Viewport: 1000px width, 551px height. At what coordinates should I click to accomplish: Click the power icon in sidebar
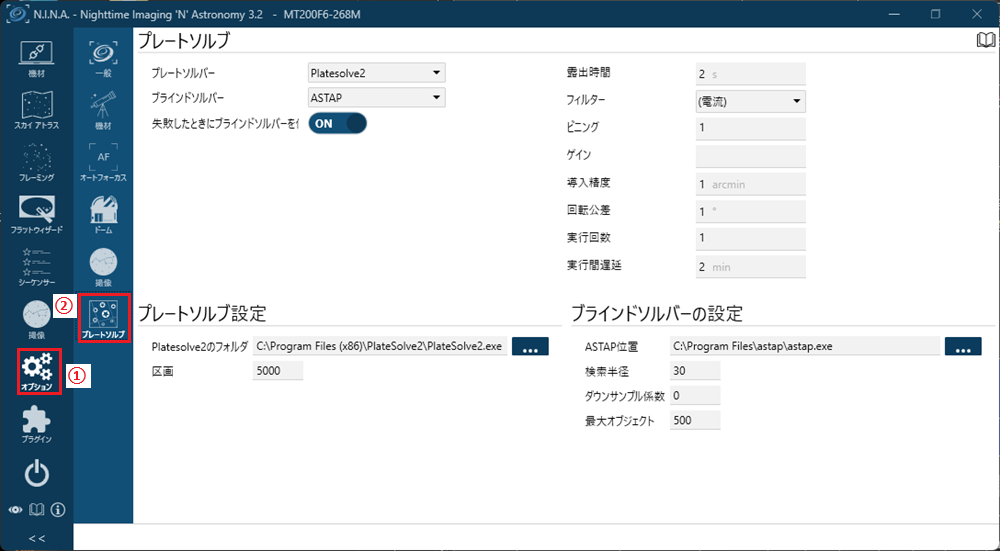tap(37, 474)
